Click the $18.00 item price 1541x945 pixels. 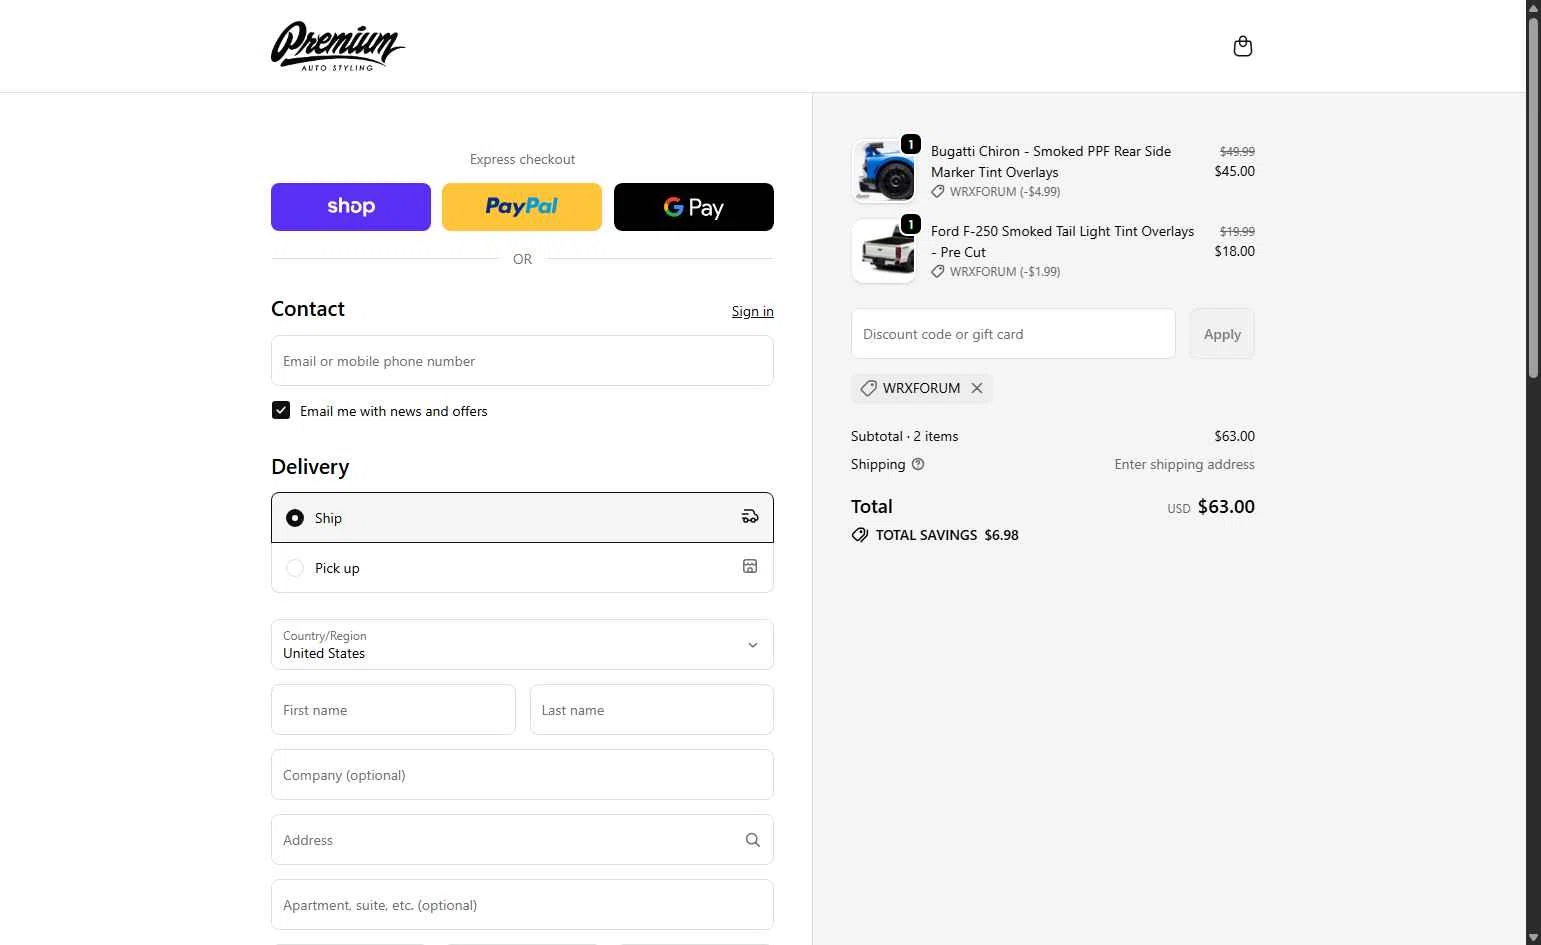[1235, 251]
